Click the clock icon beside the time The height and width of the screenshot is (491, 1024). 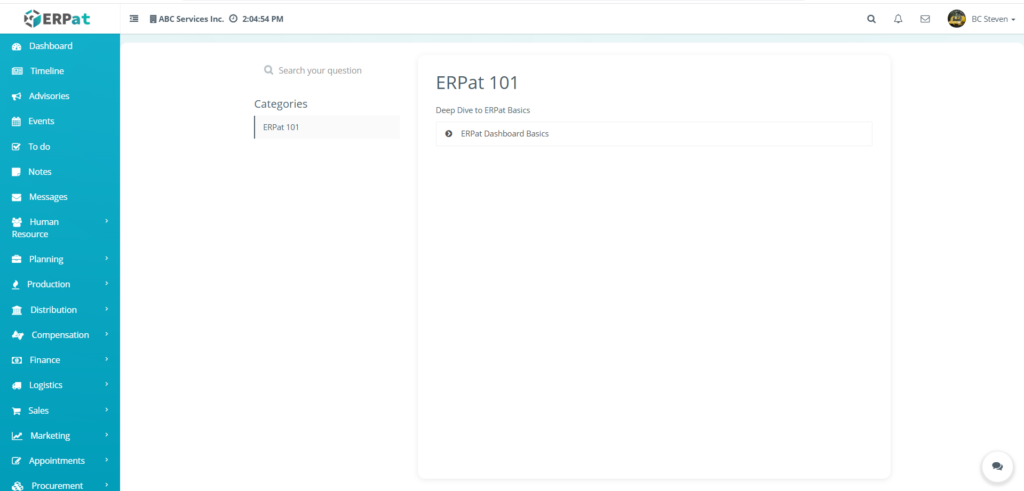[233, 19]
